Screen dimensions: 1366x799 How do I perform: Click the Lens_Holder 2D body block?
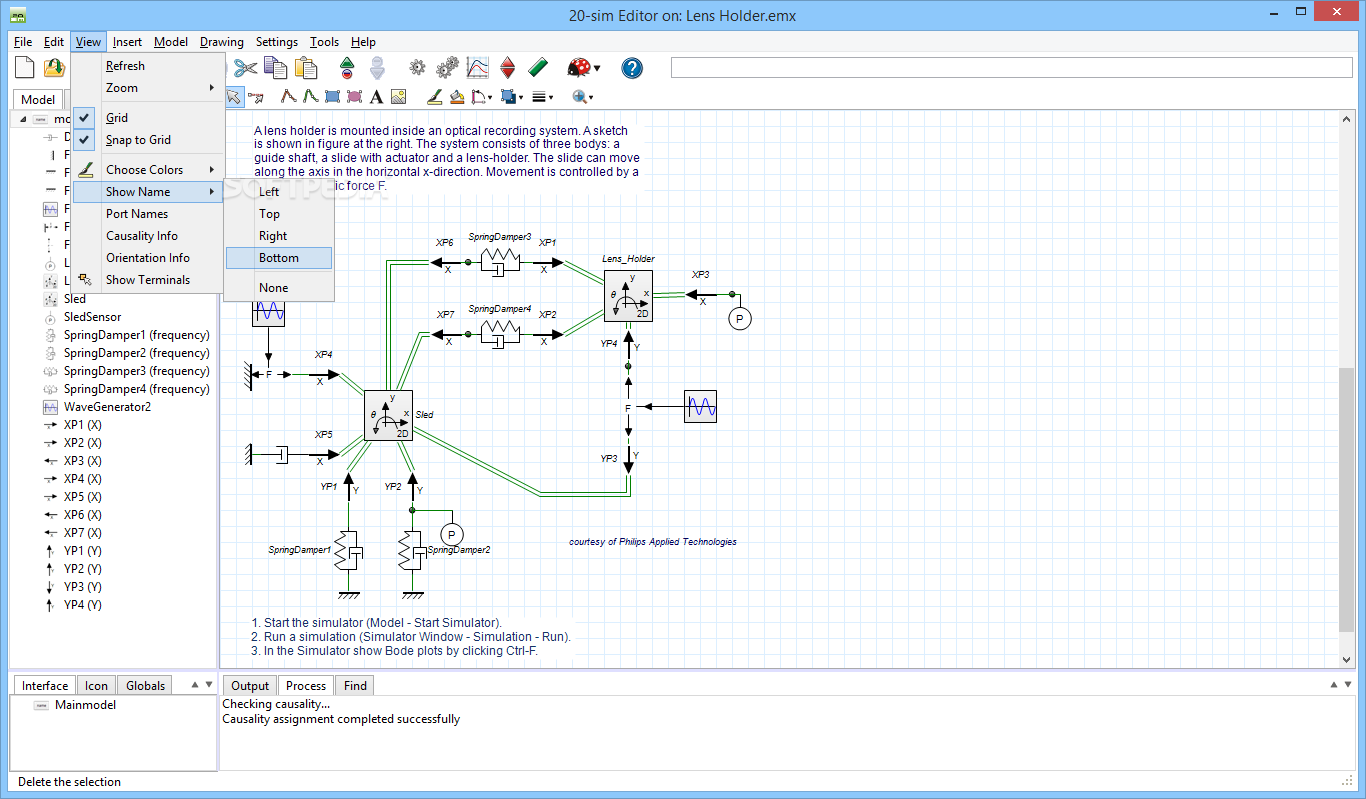point(628,296)
